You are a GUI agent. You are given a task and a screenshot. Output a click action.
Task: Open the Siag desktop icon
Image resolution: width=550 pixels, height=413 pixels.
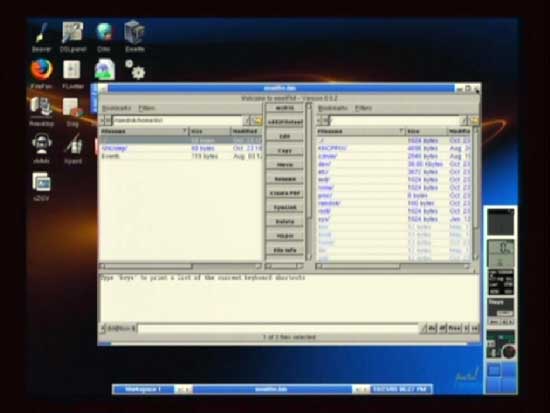tap(72, 112)
